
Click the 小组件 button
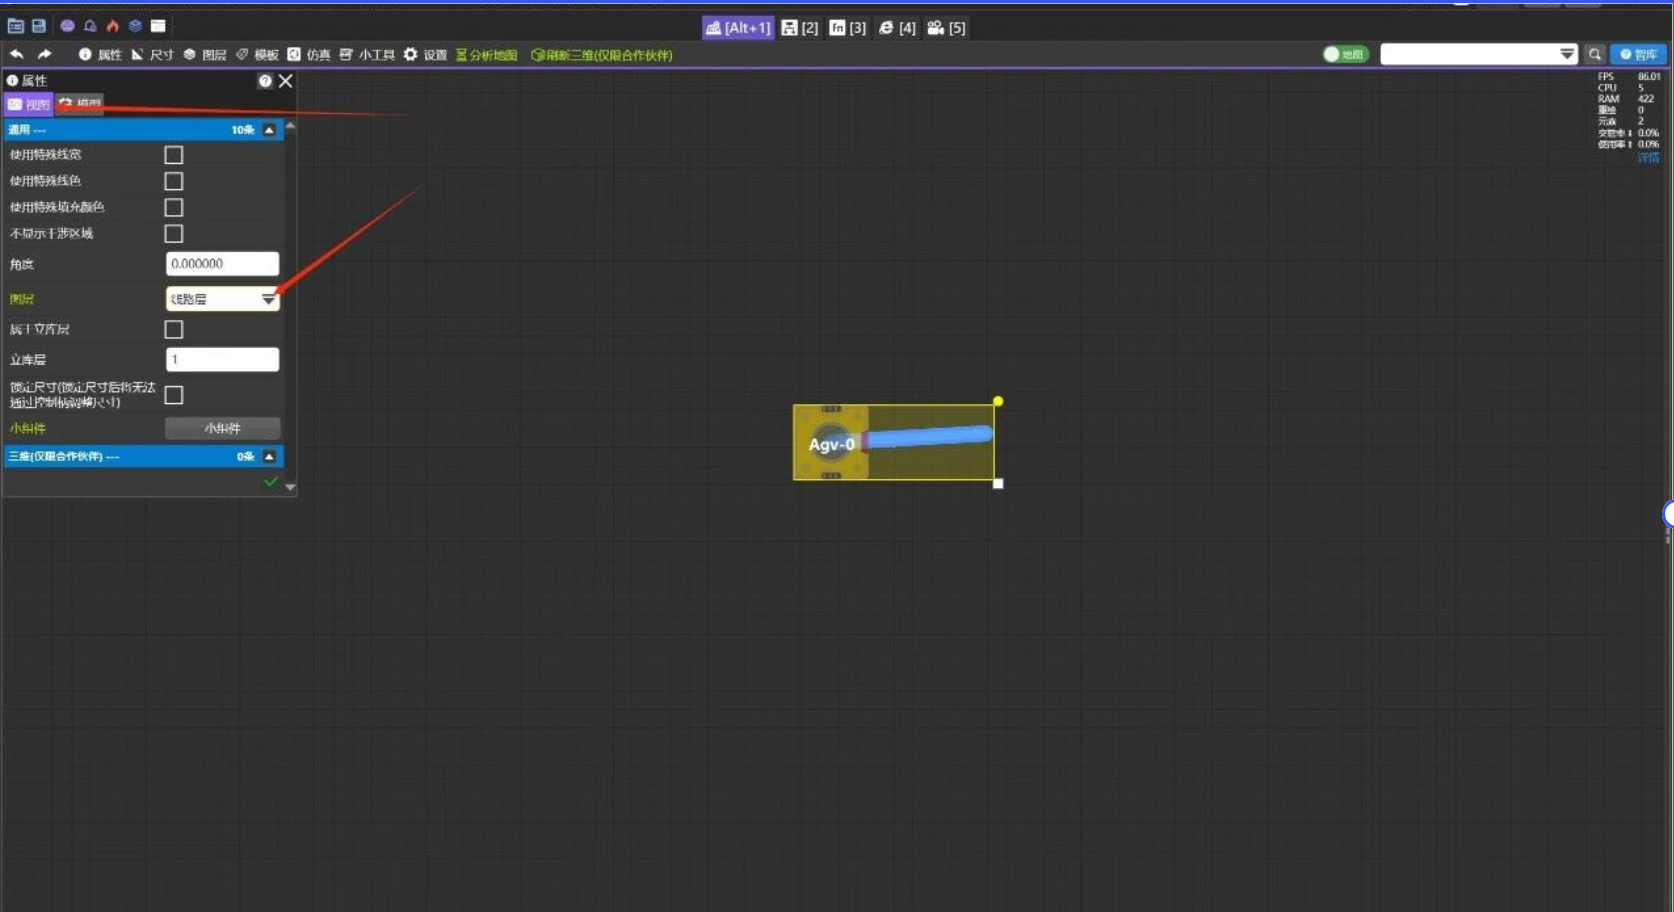point(222,429)
